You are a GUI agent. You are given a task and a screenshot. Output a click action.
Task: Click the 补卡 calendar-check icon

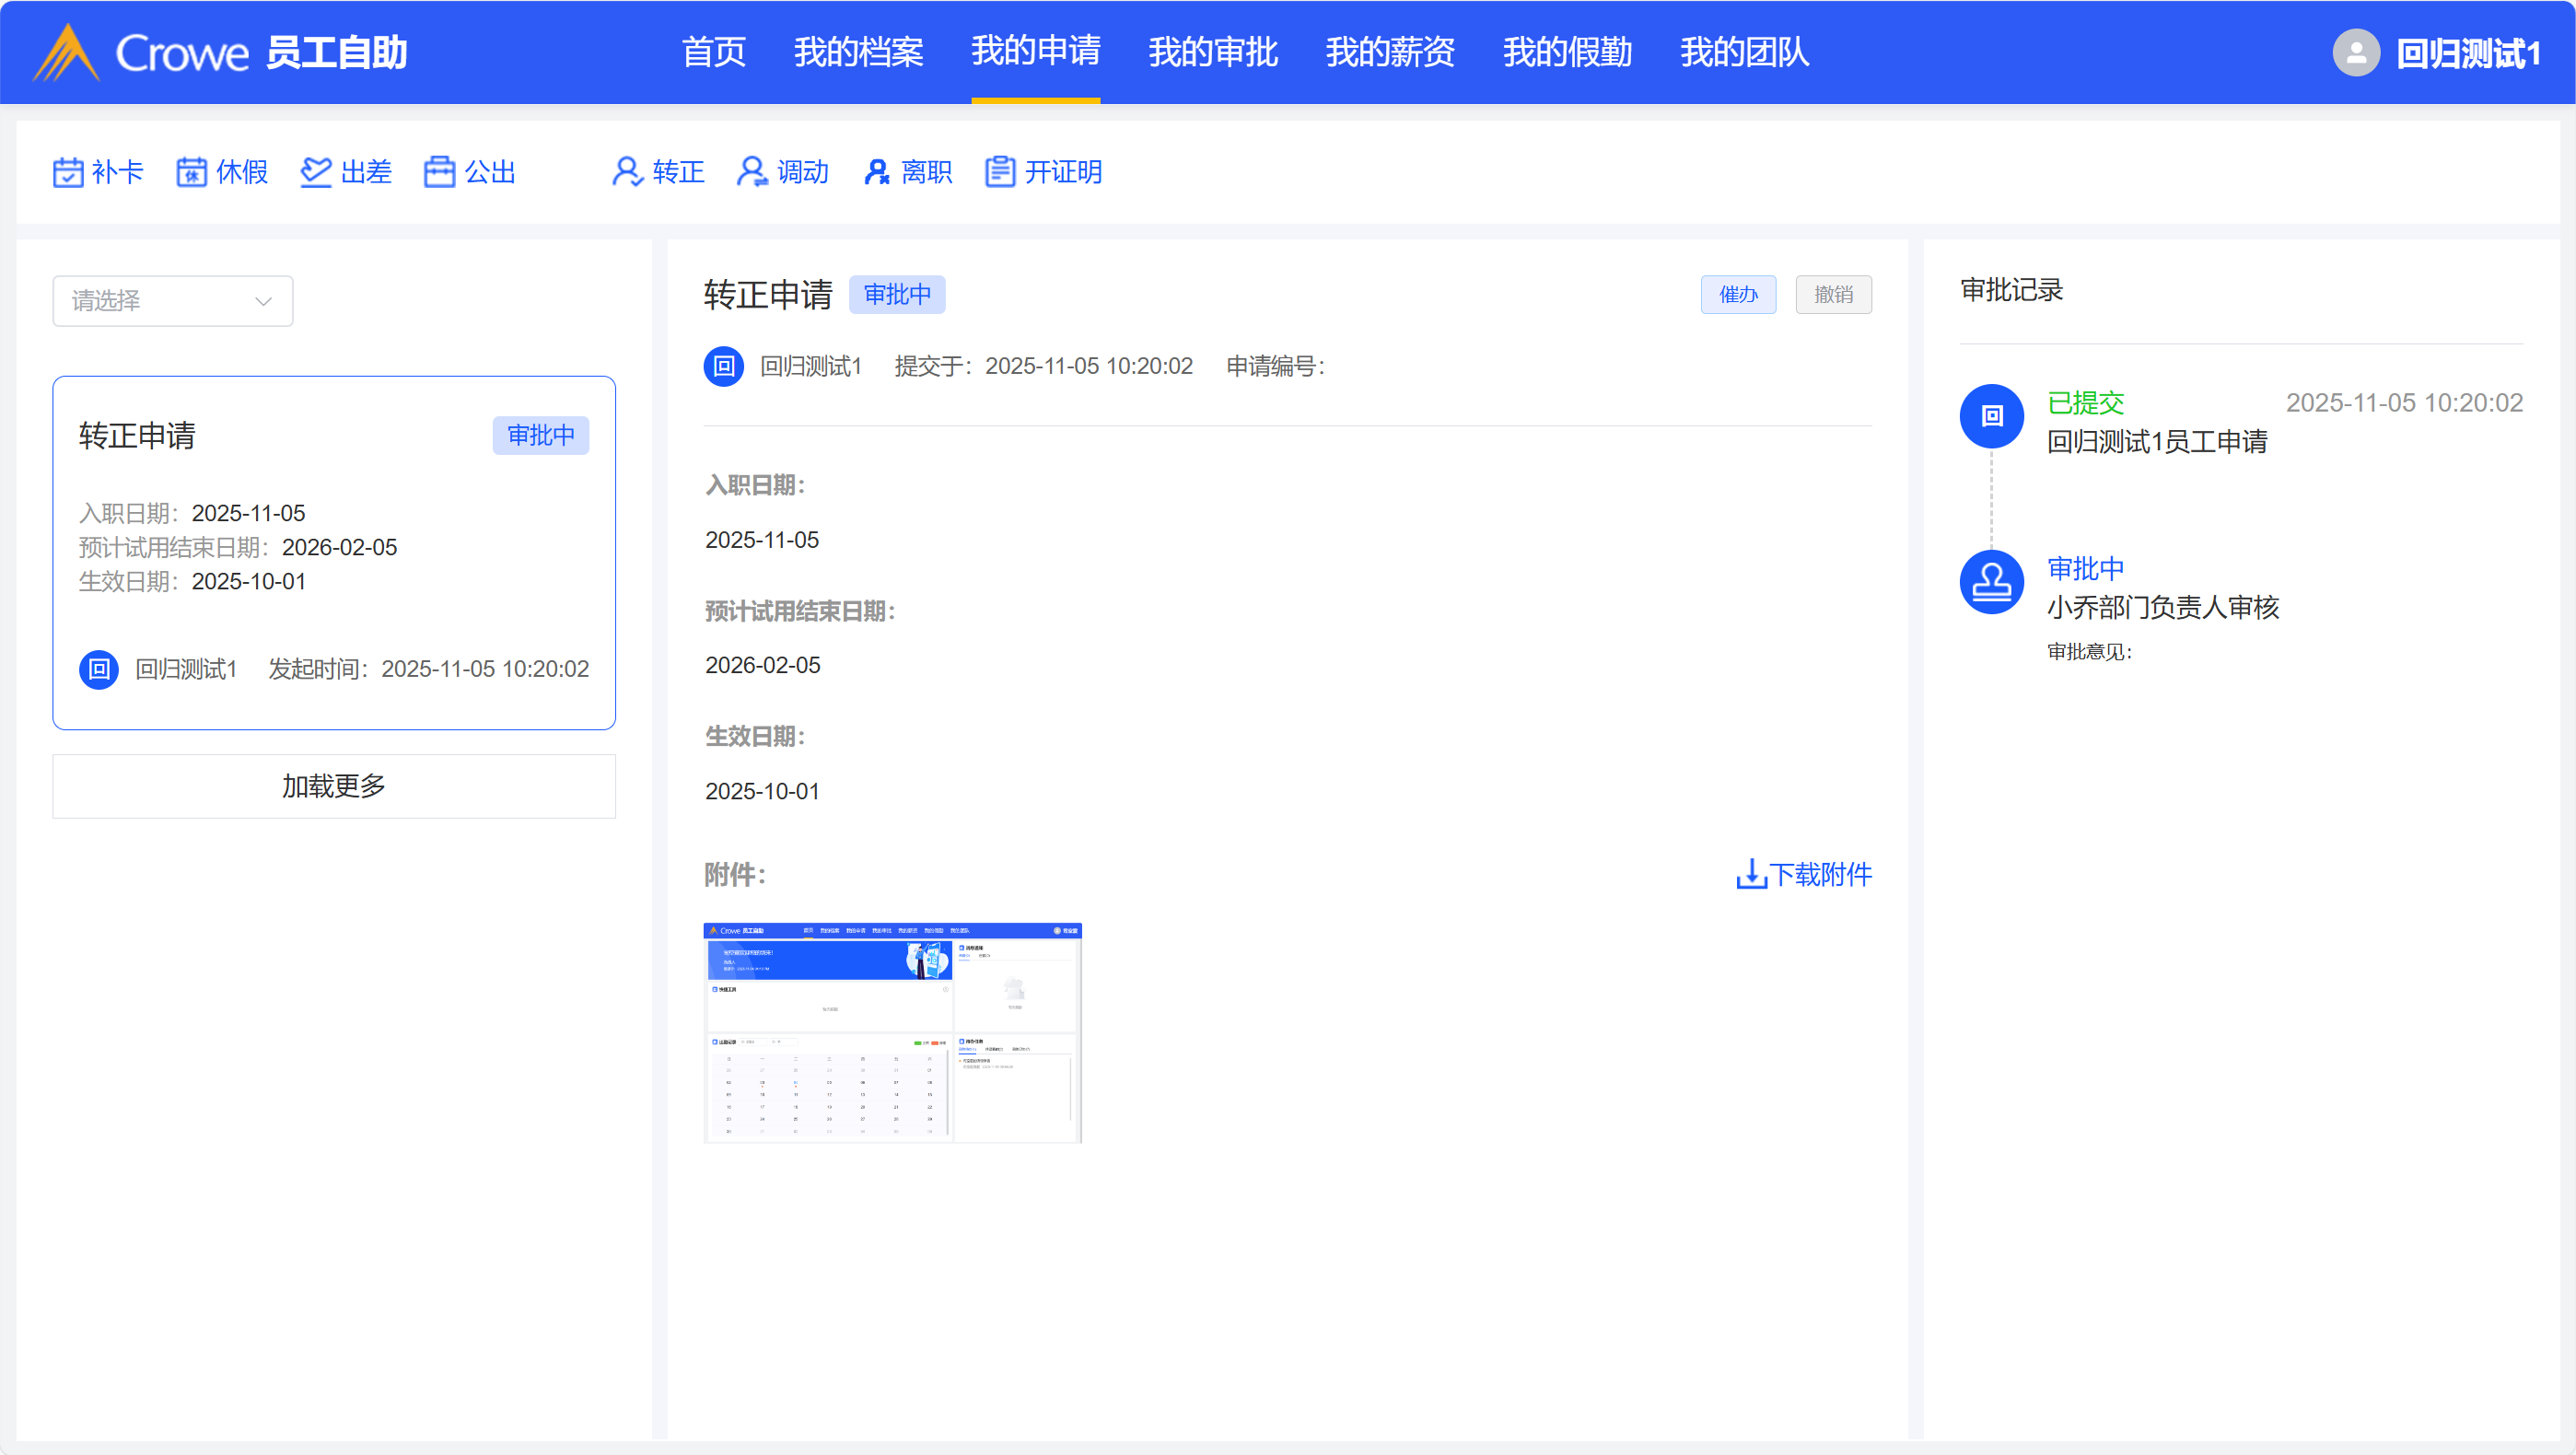68,172
